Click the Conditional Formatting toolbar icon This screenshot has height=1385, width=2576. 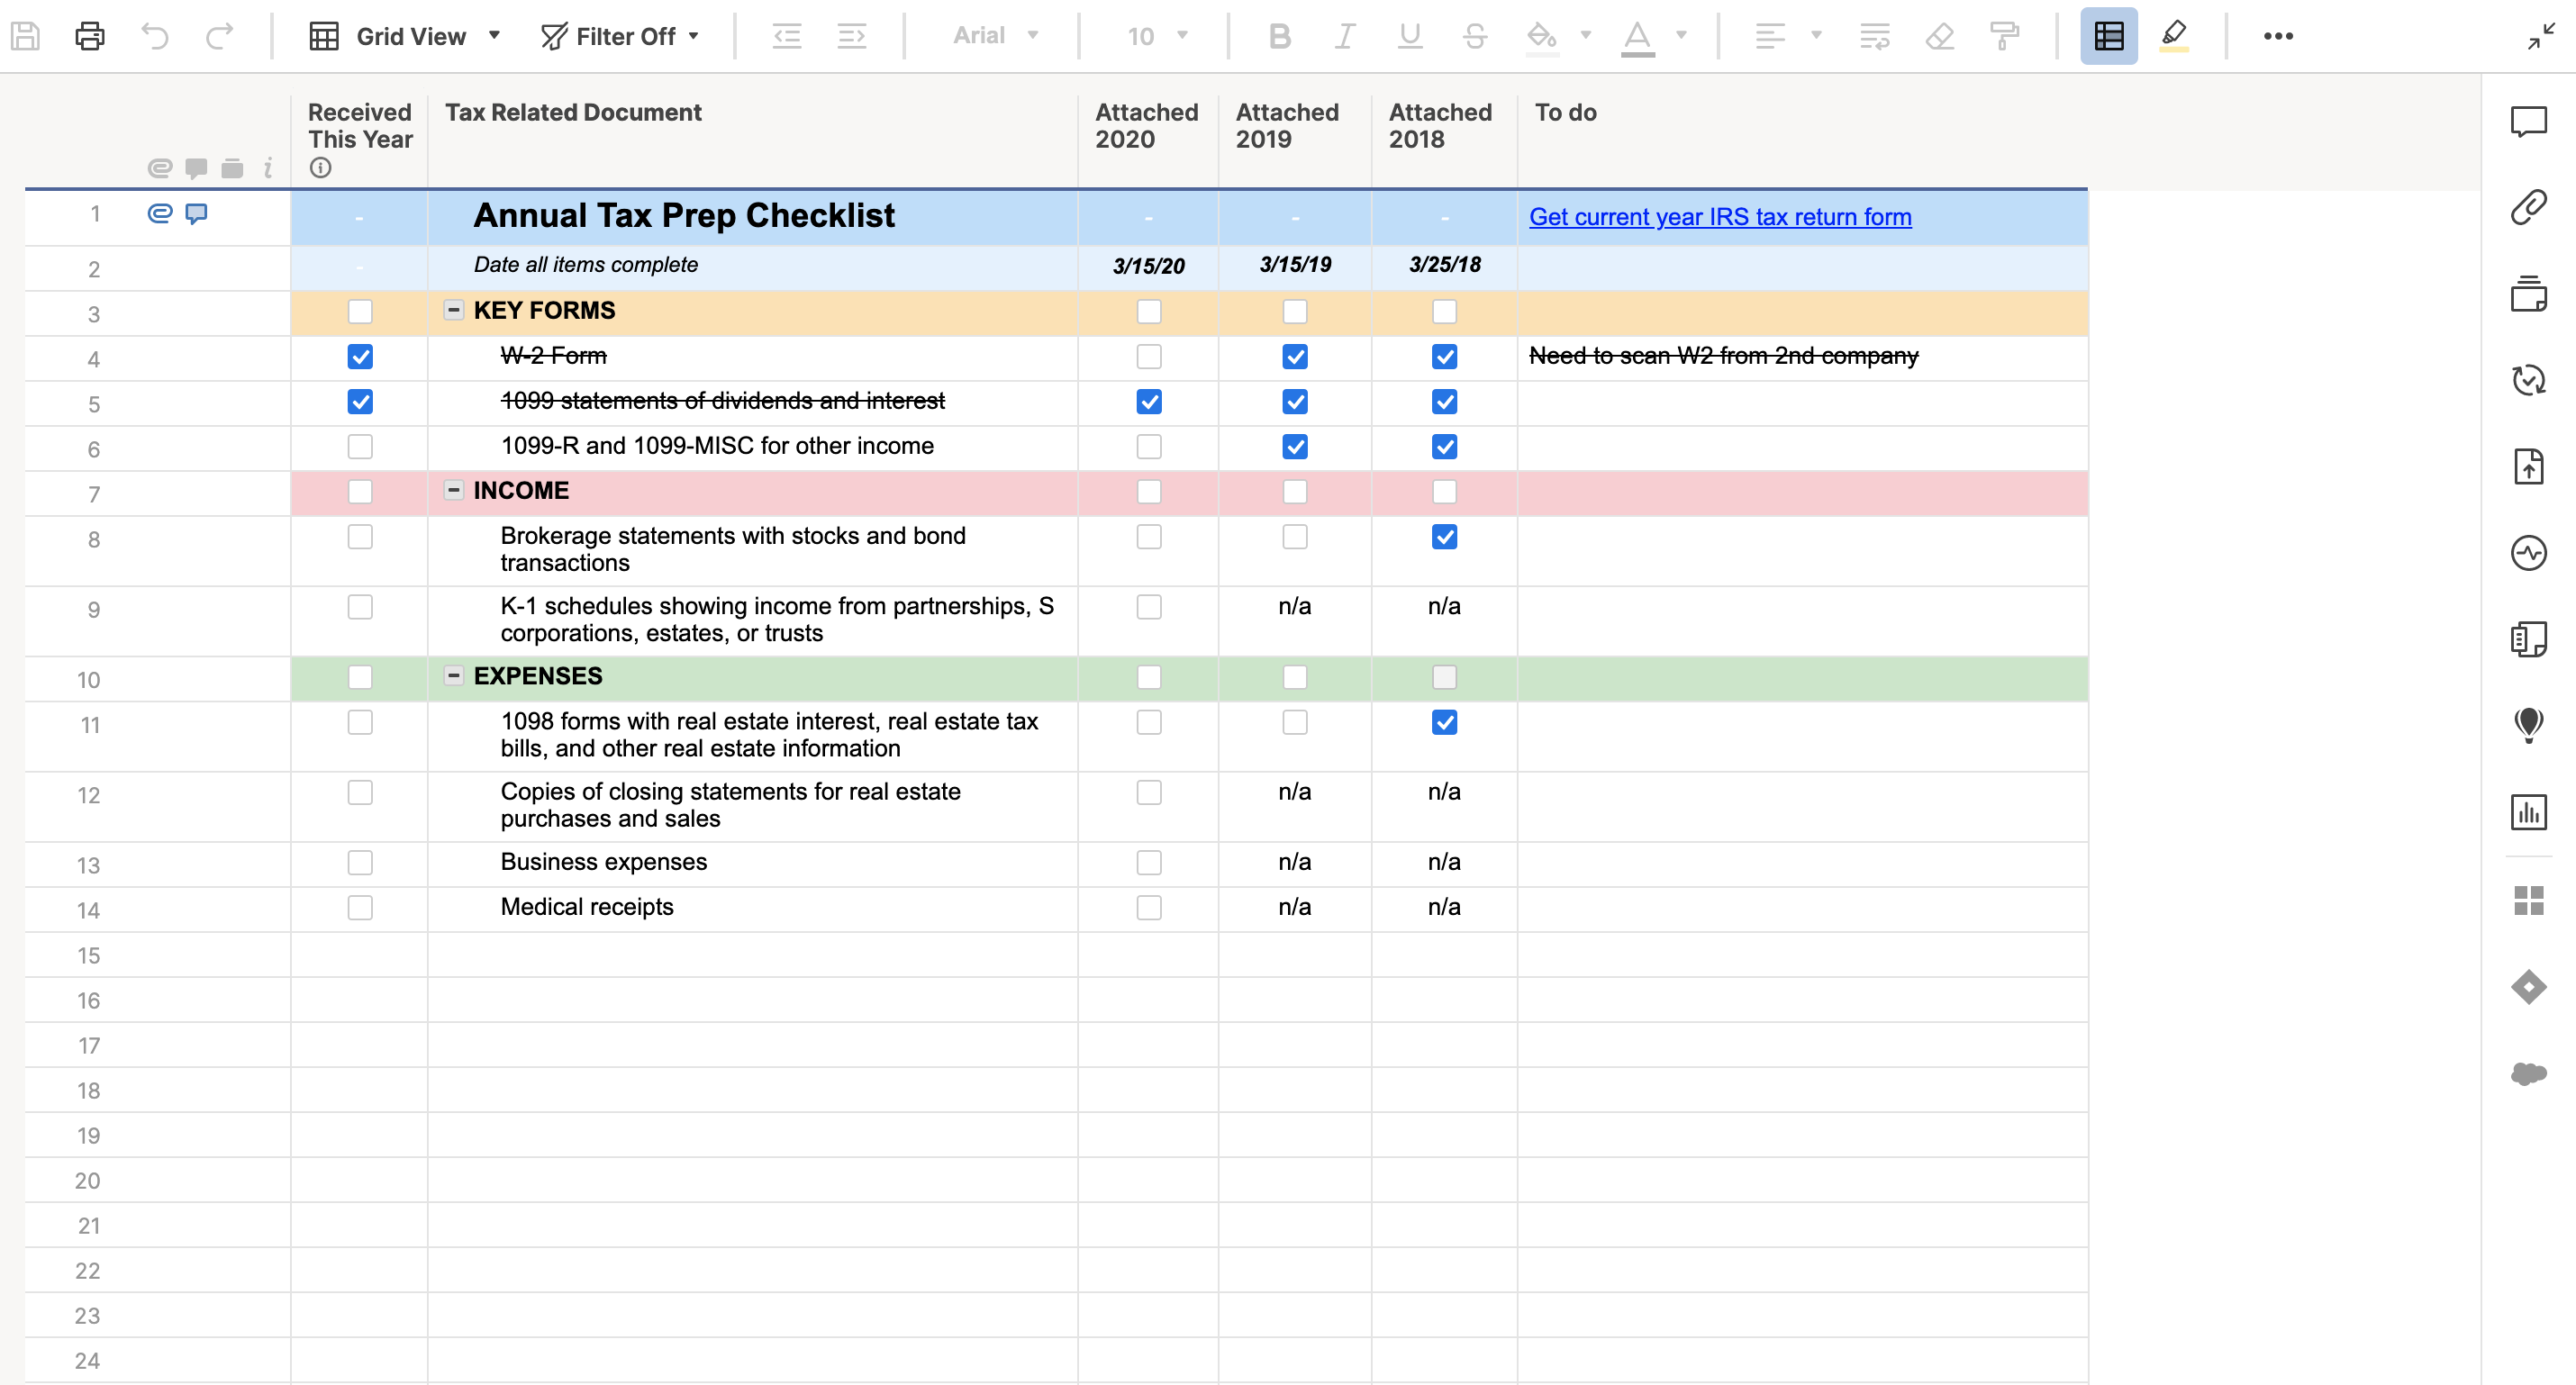pos(2108,36)
